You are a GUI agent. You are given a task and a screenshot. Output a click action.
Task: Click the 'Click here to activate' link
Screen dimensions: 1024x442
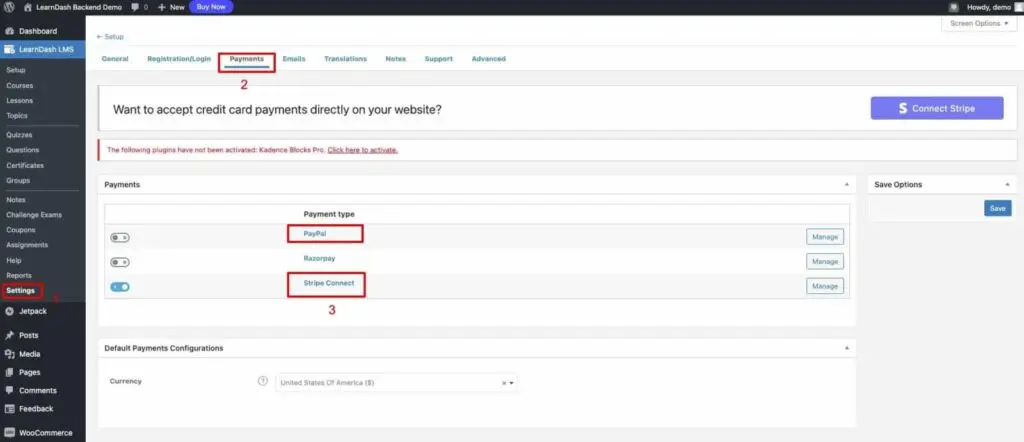[362, 150]
